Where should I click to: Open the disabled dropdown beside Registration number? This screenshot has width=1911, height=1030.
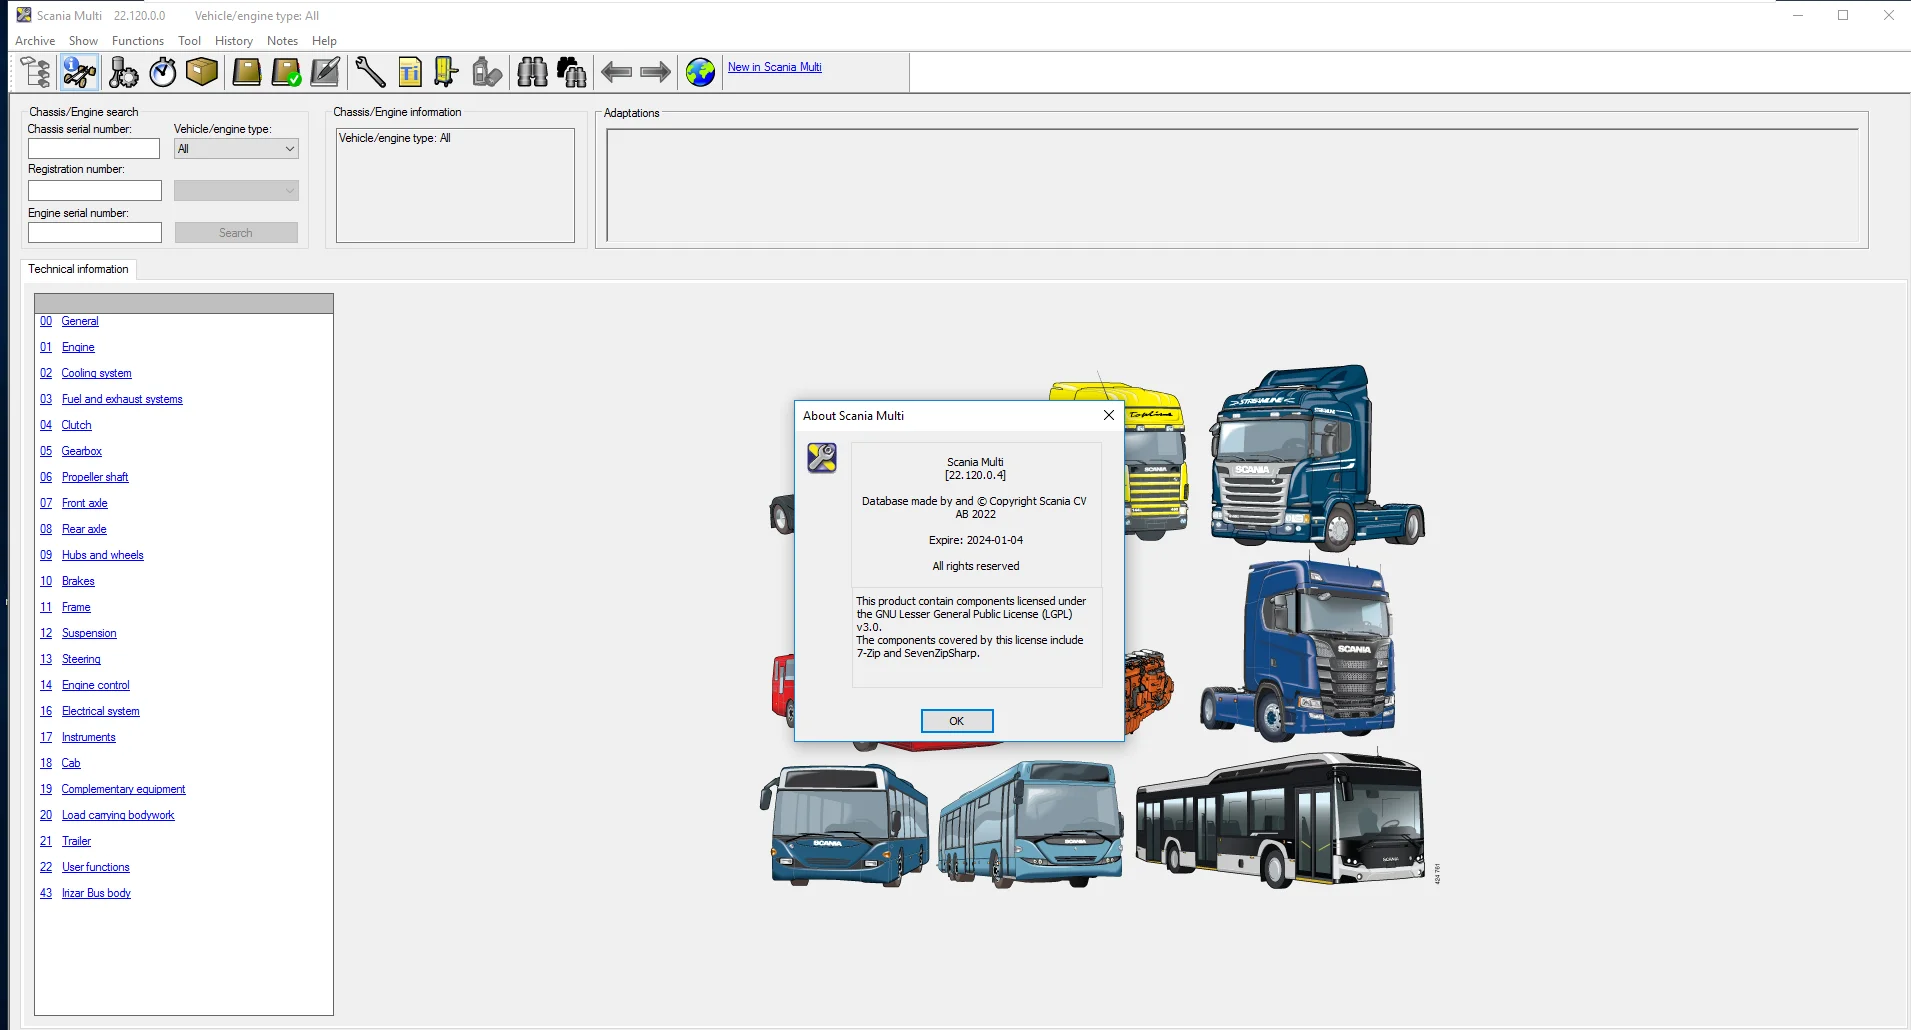[236, 190]
